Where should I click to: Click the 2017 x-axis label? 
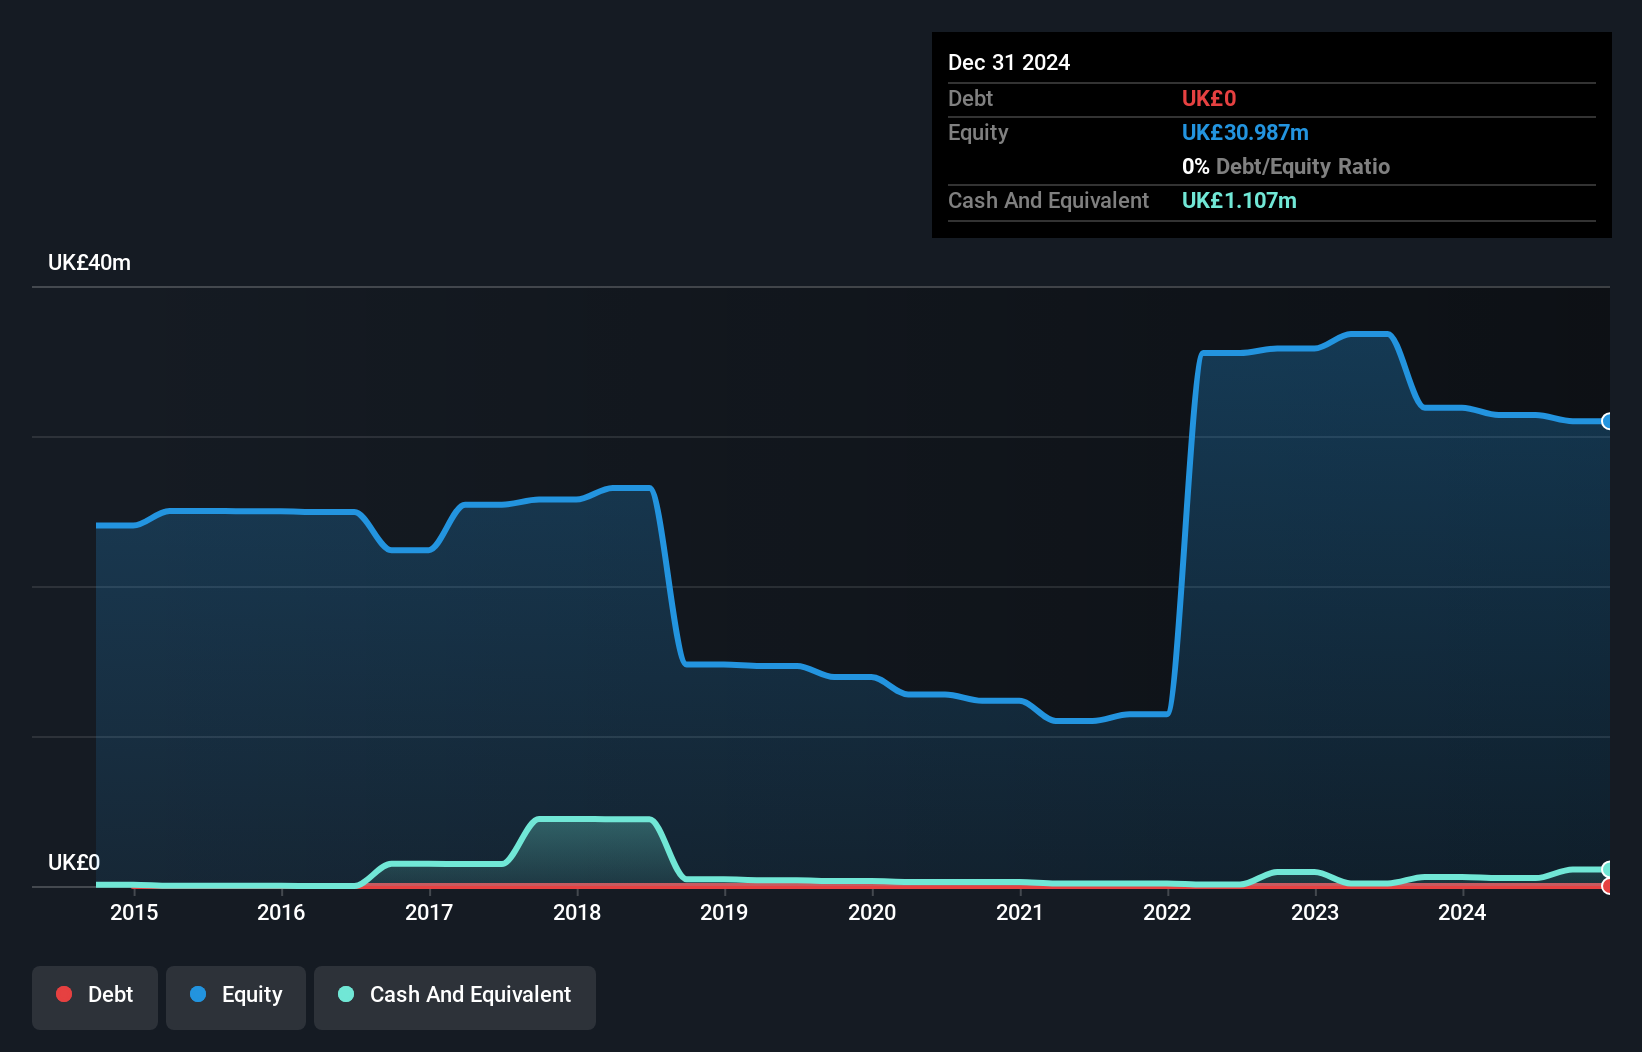click(x=429, y=912)
